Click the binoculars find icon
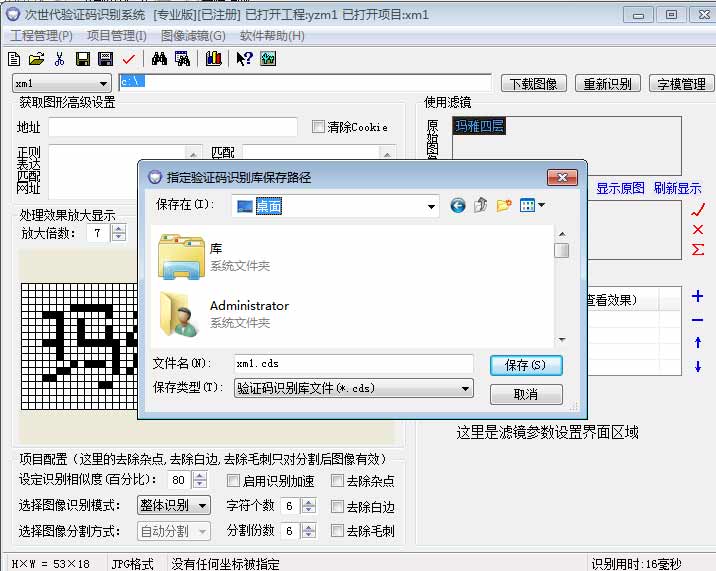The height and width of the screenshot is (571, 716). 159,59
